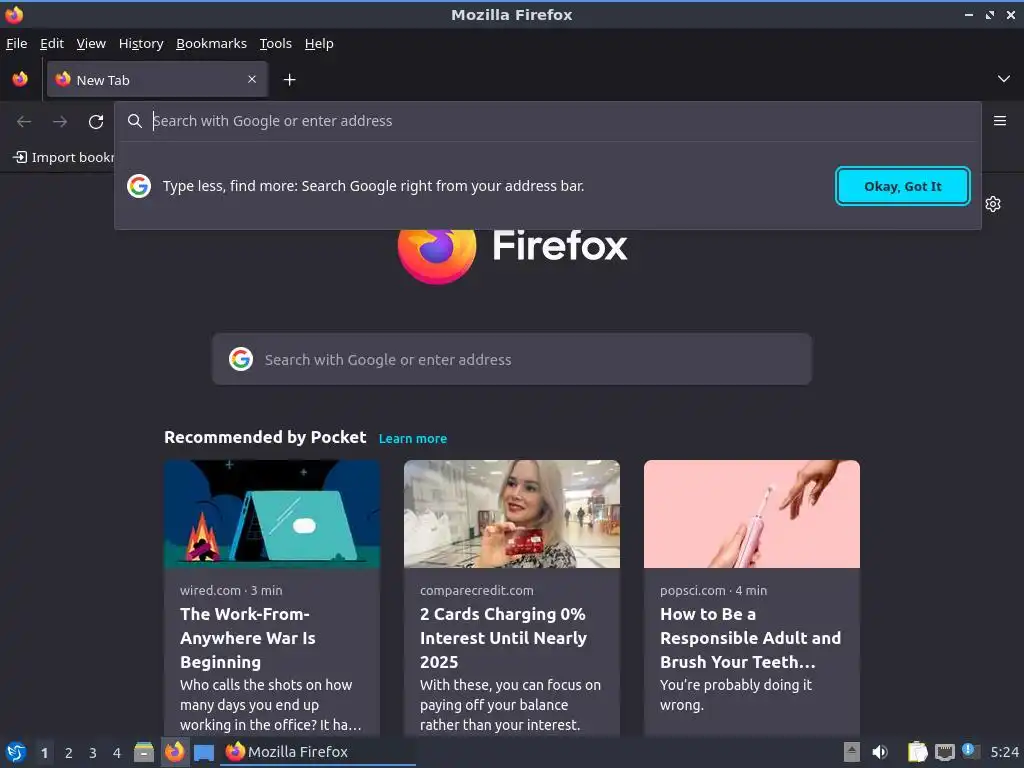Open How to Be a Responsible Adult headline

[750, 638]
